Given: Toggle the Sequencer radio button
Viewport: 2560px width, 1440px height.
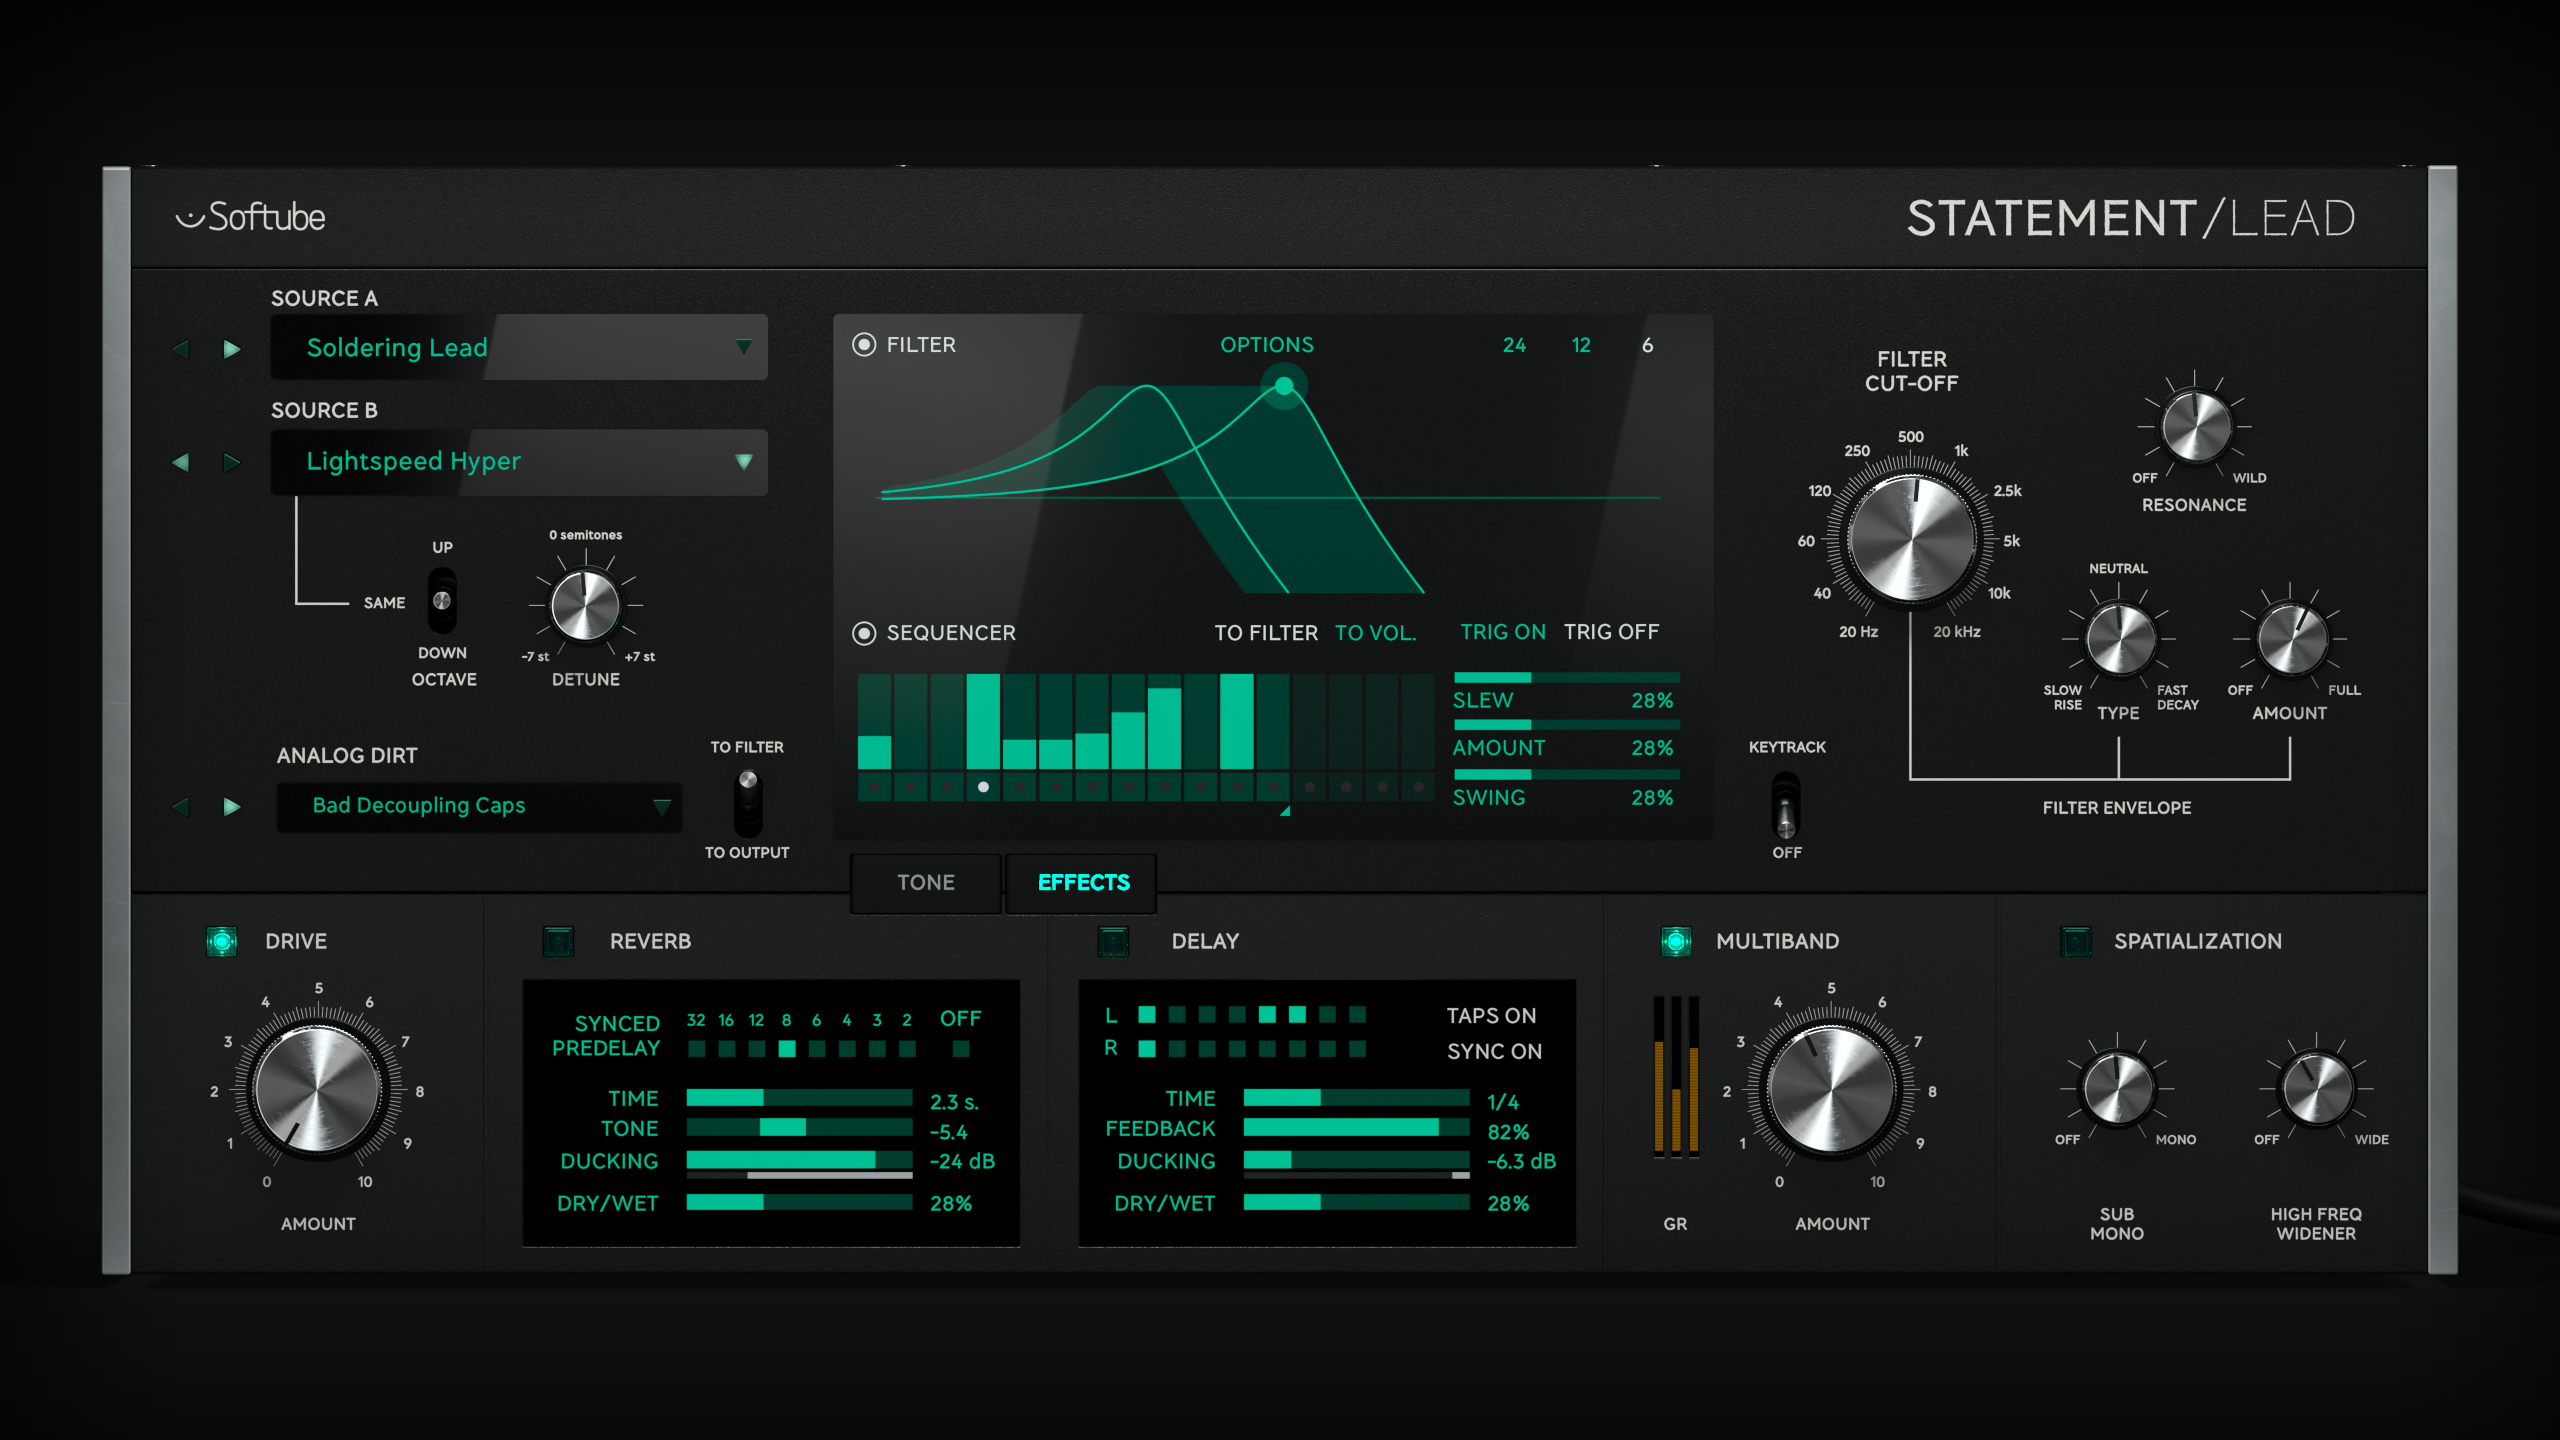Looking at the screenshot, I should tap(864, 633).
